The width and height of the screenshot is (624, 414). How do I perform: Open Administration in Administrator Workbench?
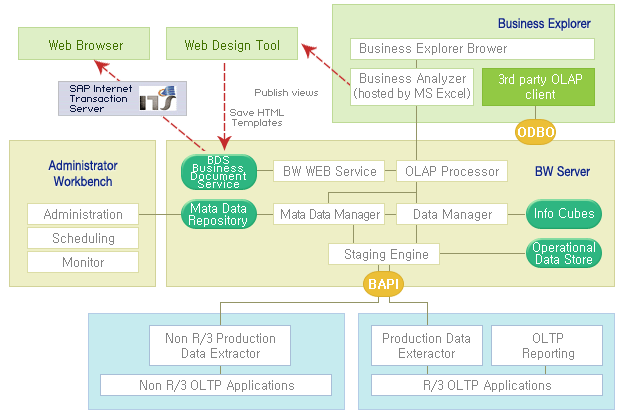(83, 214)
